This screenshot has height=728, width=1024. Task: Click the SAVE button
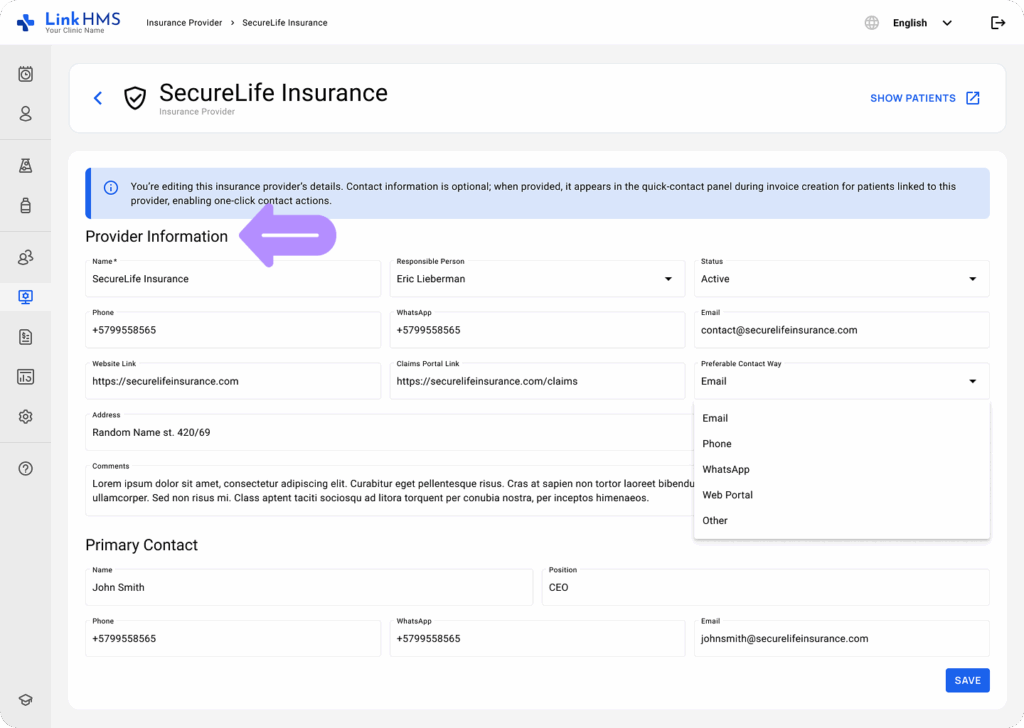(x=967, y=680)
